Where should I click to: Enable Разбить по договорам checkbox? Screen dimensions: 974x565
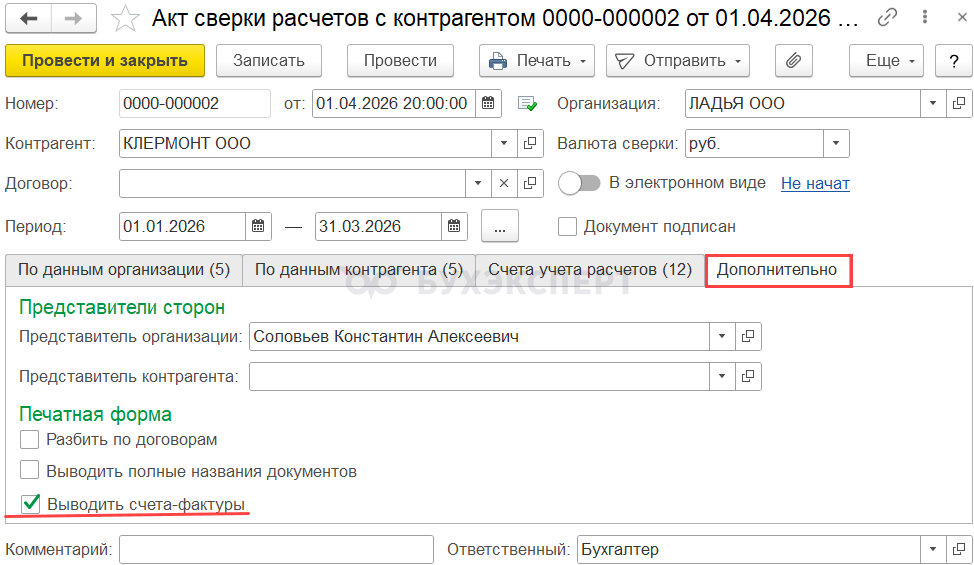29,440
